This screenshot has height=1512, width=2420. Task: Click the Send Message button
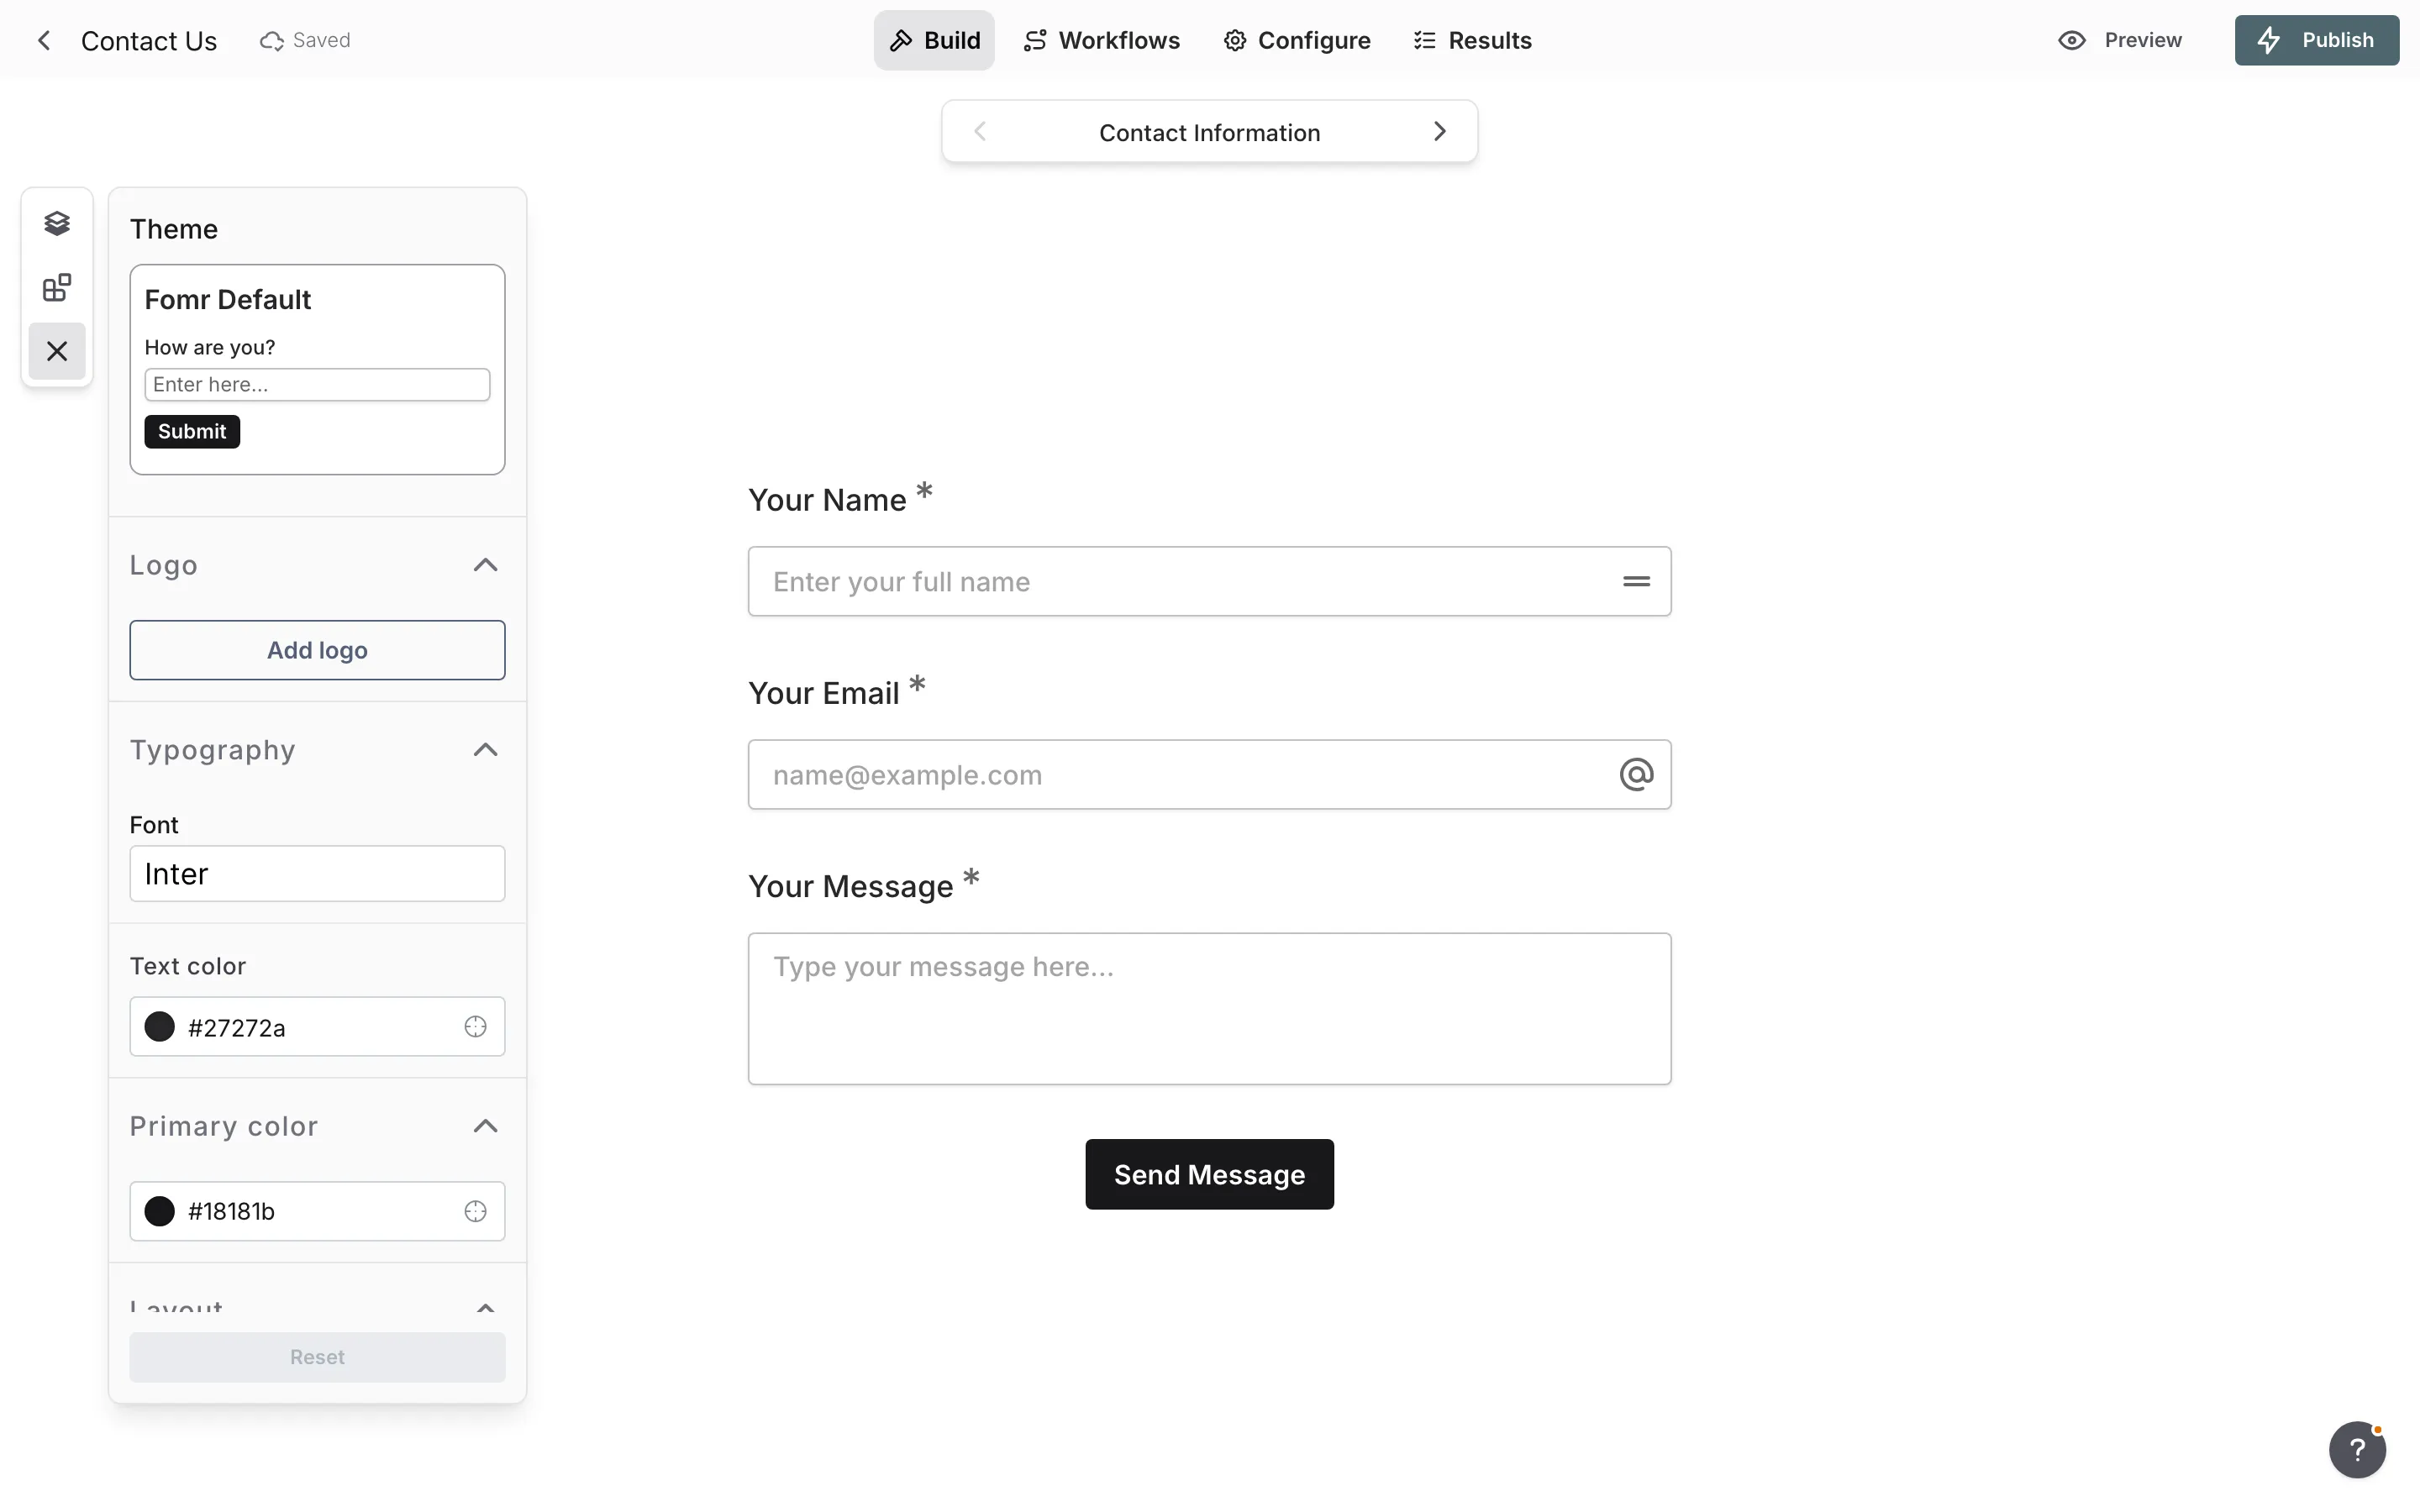pos(1209,1174)
